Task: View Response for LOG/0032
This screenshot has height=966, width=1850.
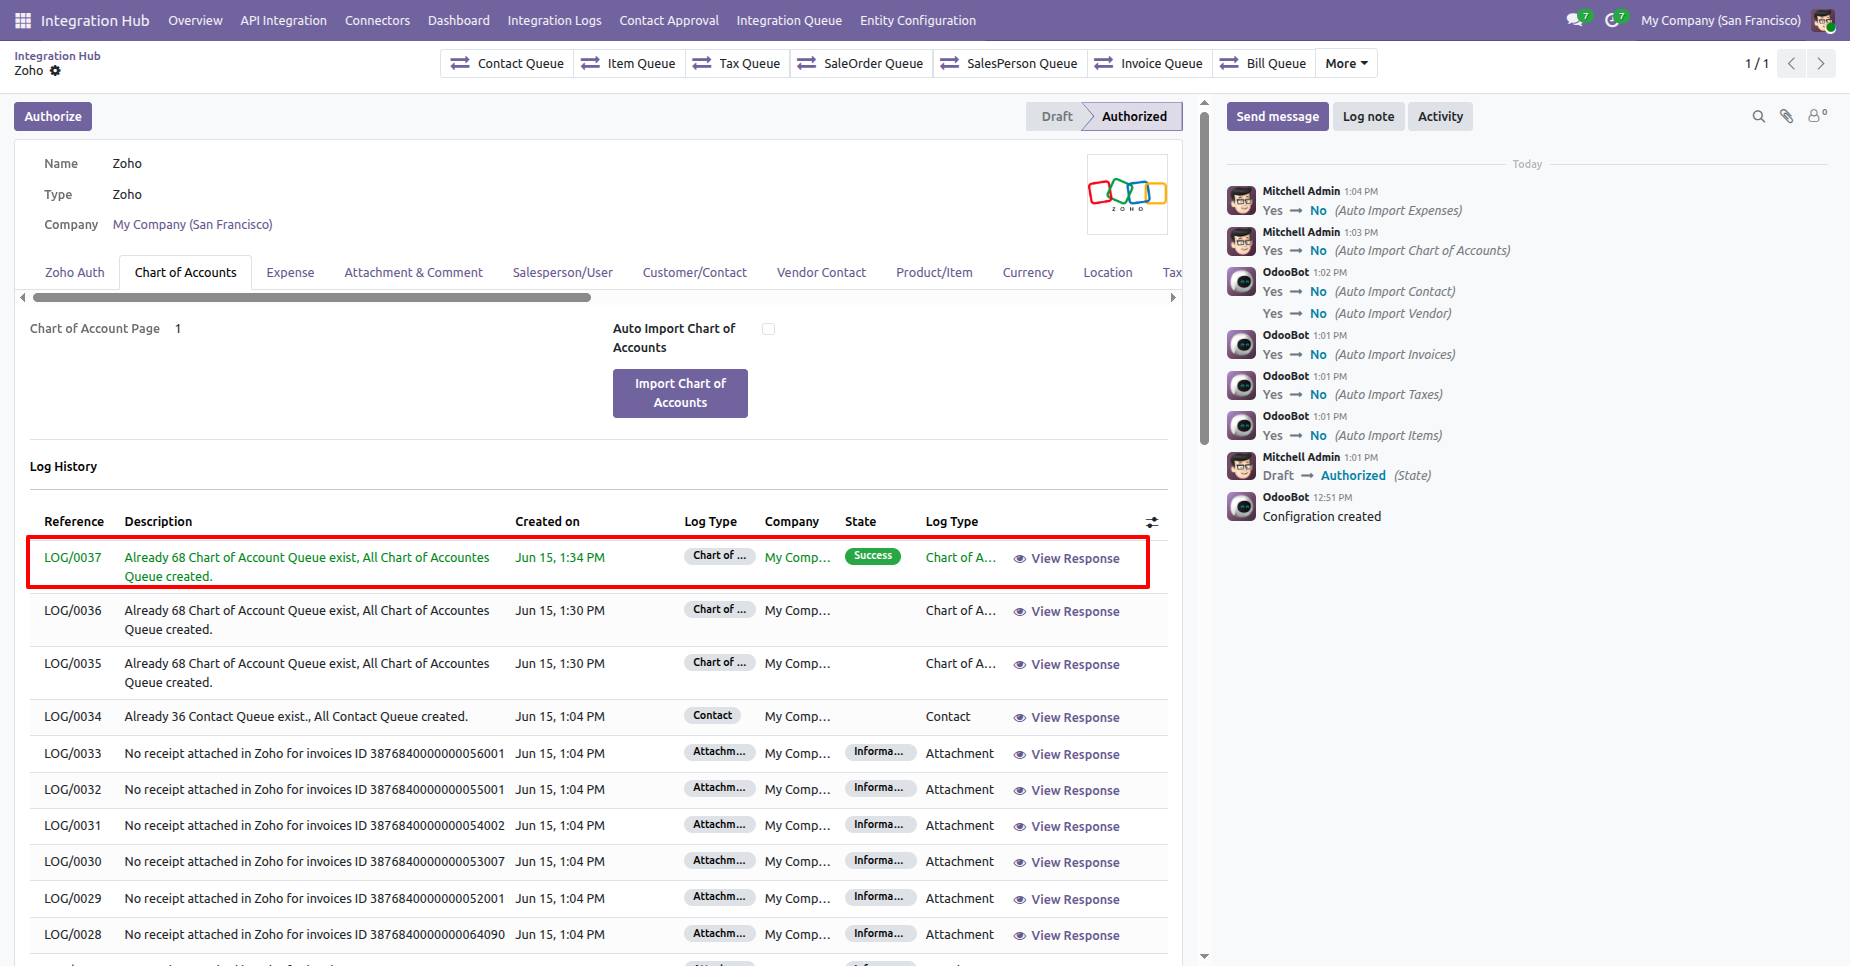Action: click(1066, 791)
